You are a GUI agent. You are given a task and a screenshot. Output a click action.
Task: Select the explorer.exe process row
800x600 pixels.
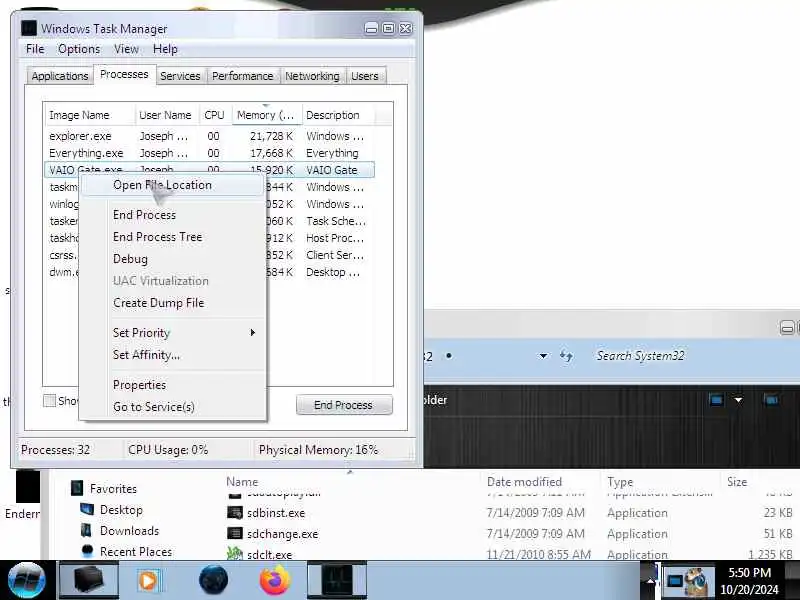[x=209, y=136]
